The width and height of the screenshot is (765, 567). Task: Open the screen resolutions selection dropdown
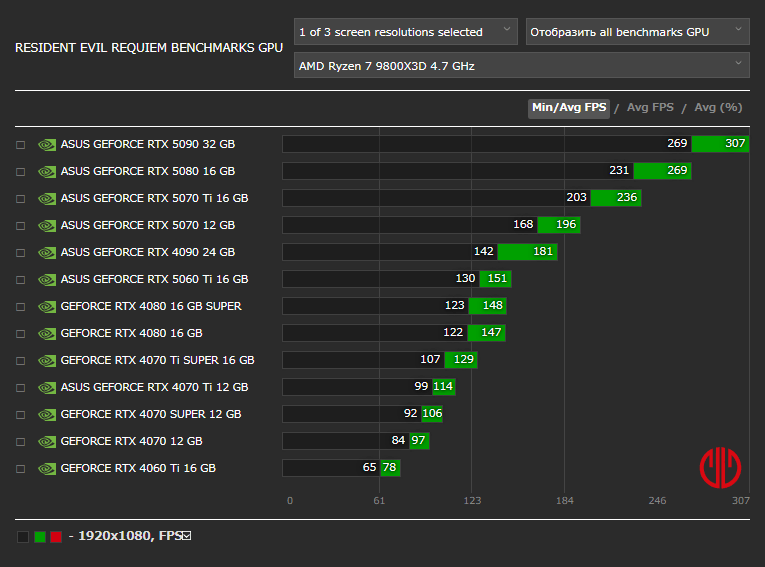pyautogui.click(x=406, y=32)
